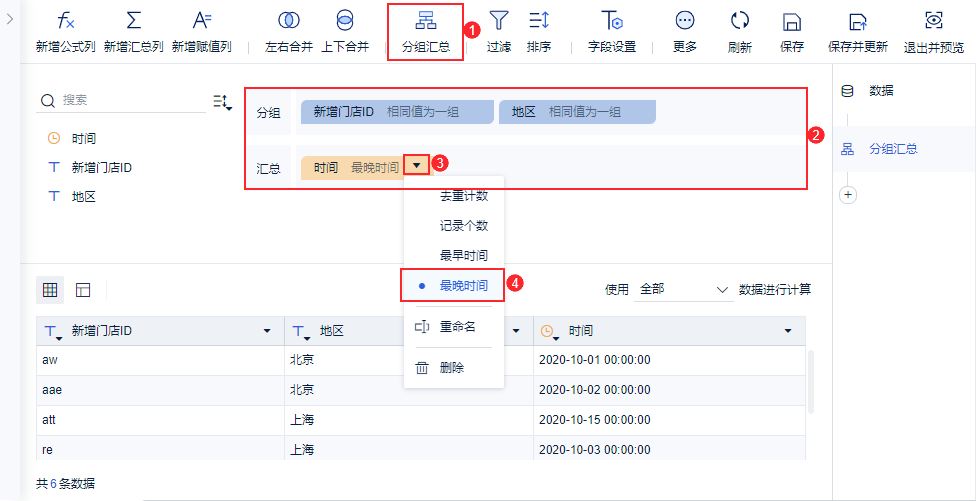Click the plus icon to add a step
This screenshot has width=976, height=501.
click(x=848, y=195)
